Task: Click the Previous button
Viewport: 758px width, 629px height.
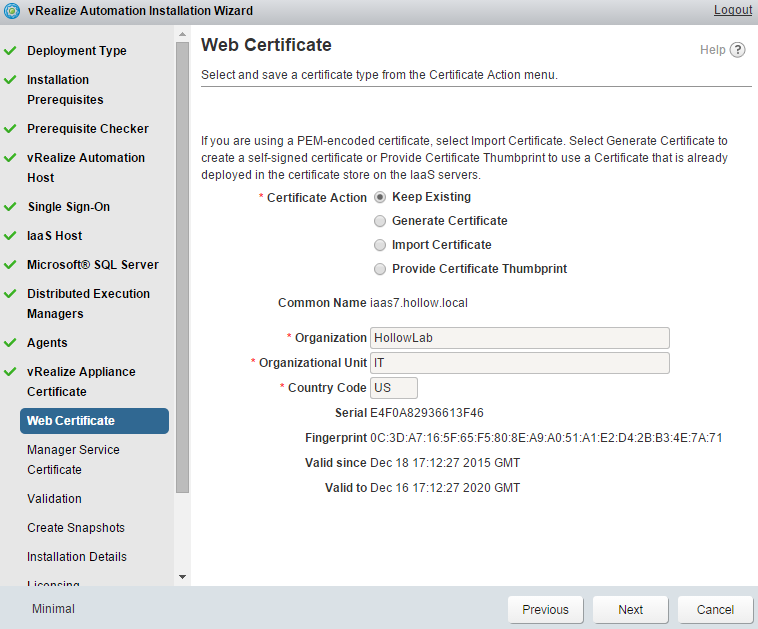Action: point(545,609)
